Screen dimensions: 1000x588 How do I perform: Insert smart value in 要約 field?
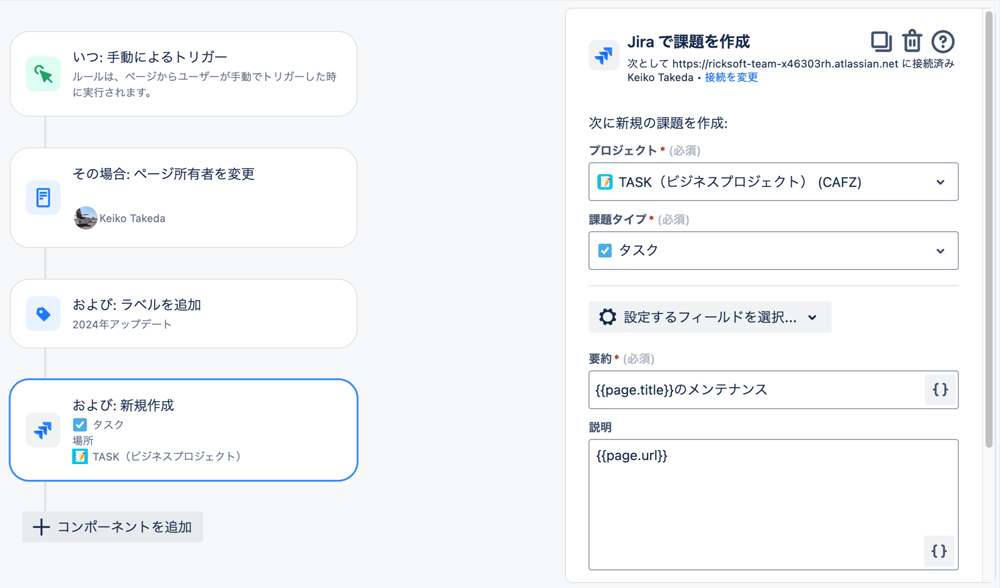(940, 390)
